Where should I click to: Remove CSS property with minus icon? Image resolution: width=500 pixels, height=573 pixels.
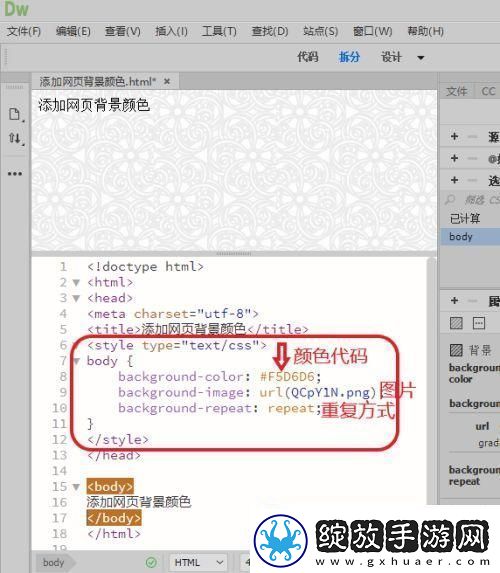coord(473,300)
